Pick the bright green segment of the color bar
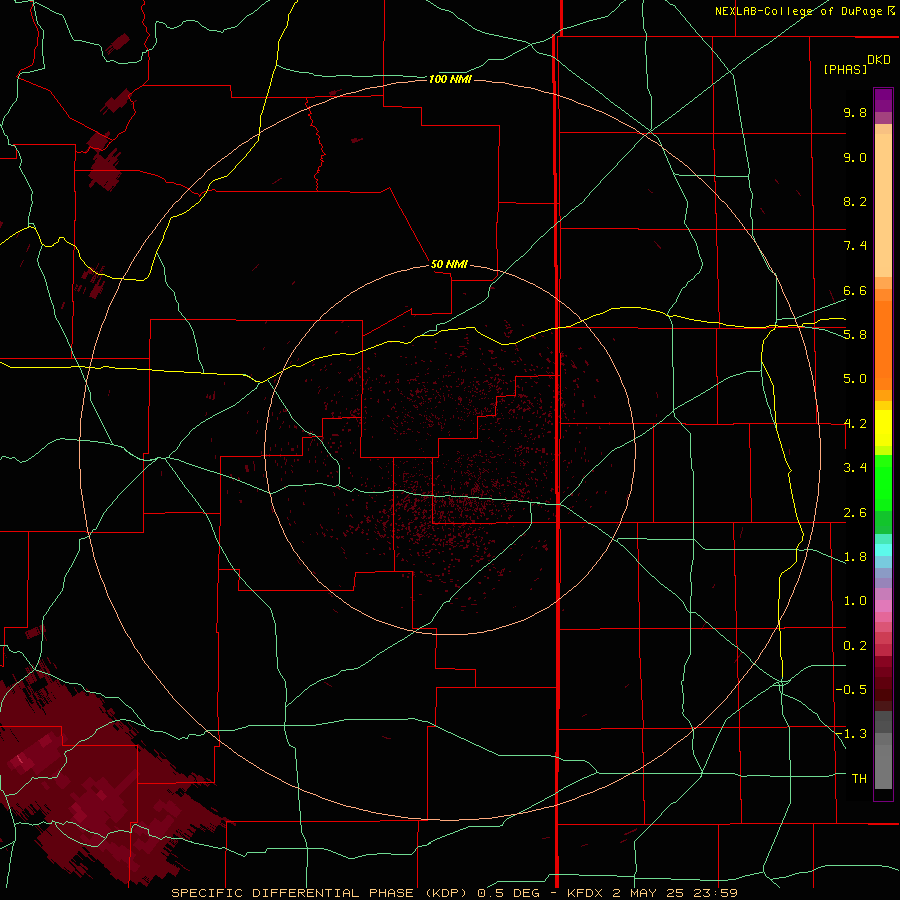 tap(883, 482)
